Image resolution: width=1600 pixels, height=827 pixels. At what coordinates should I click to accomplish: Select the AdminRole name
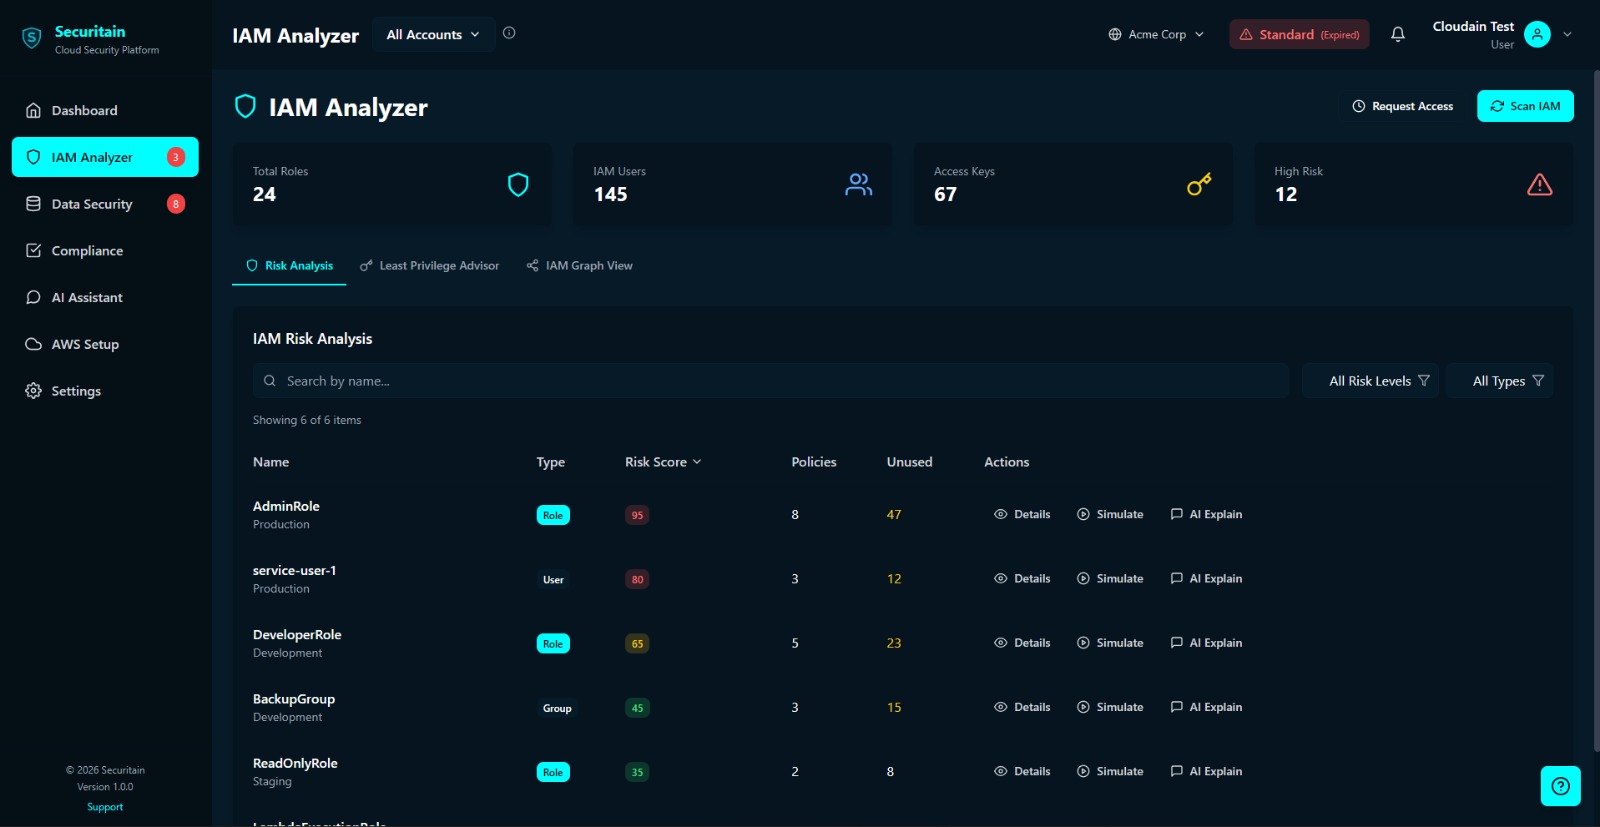pyautogui.click(x=286, y=506)
